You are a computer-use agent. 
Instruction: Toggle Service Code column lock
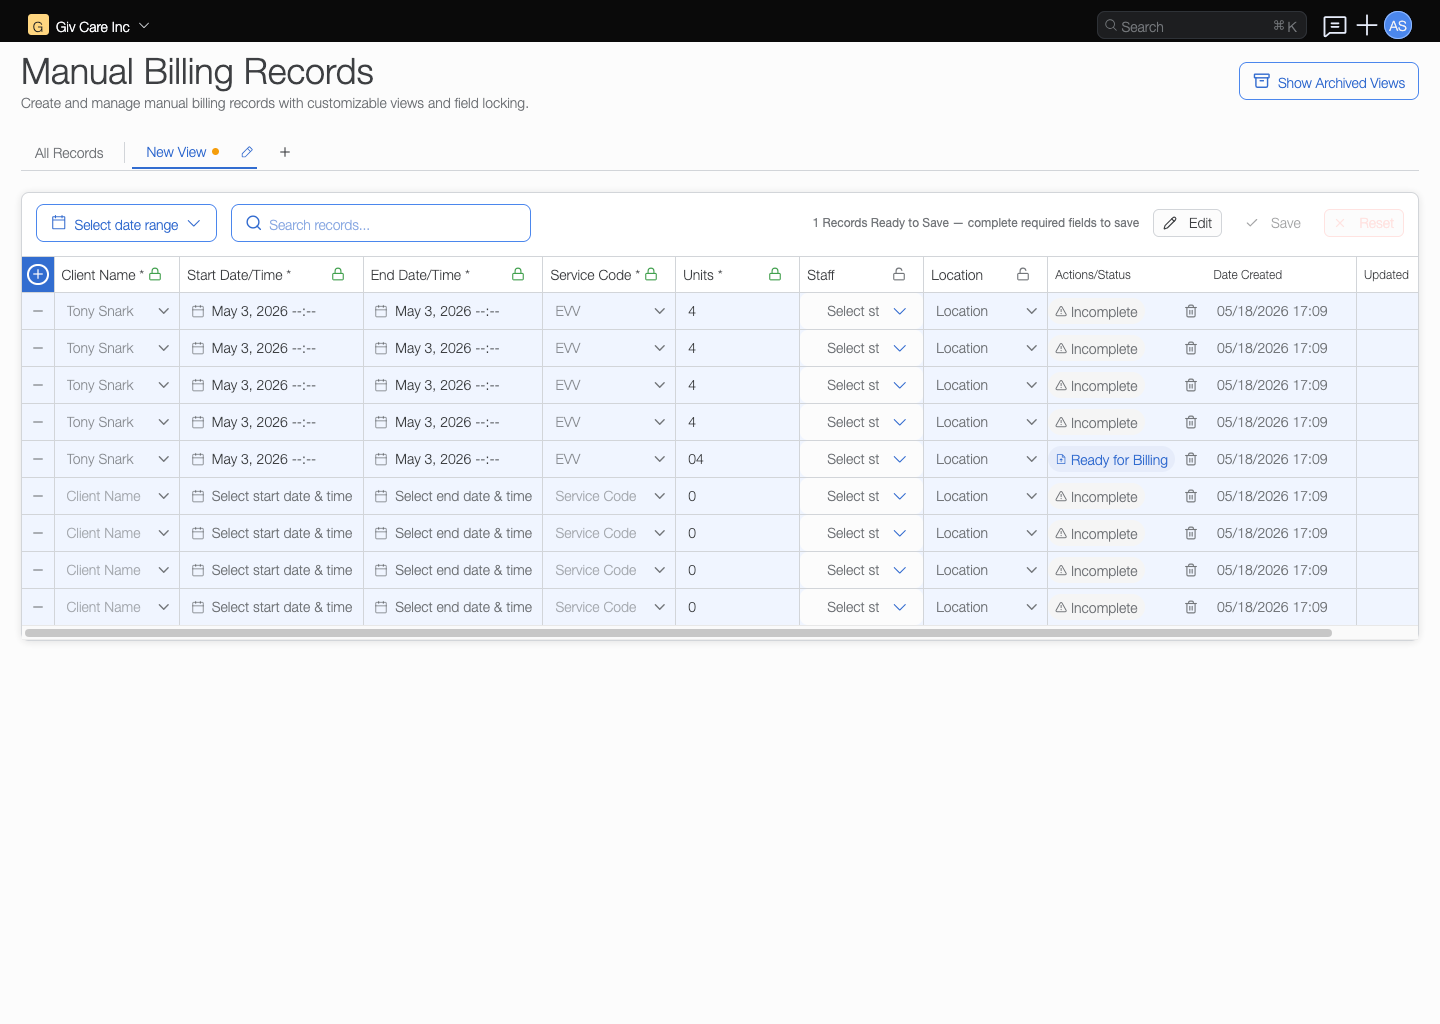651,274
